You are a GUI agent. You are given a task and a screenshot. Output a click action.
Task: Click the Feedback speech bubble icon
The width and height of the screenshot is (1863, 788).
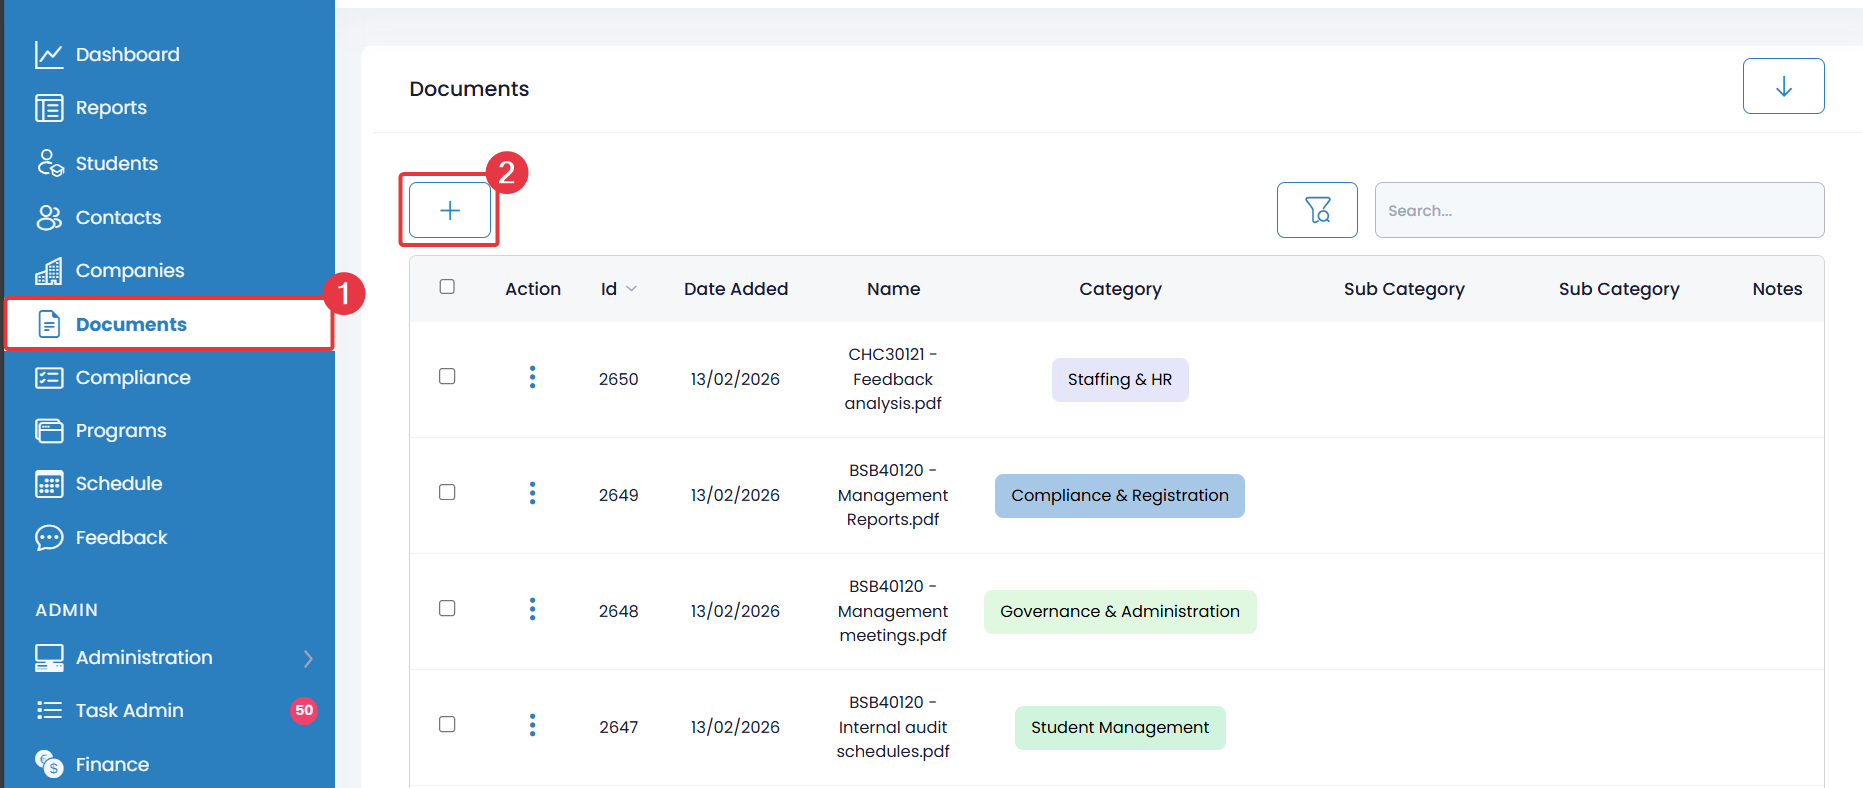click(x=49, y=538)
